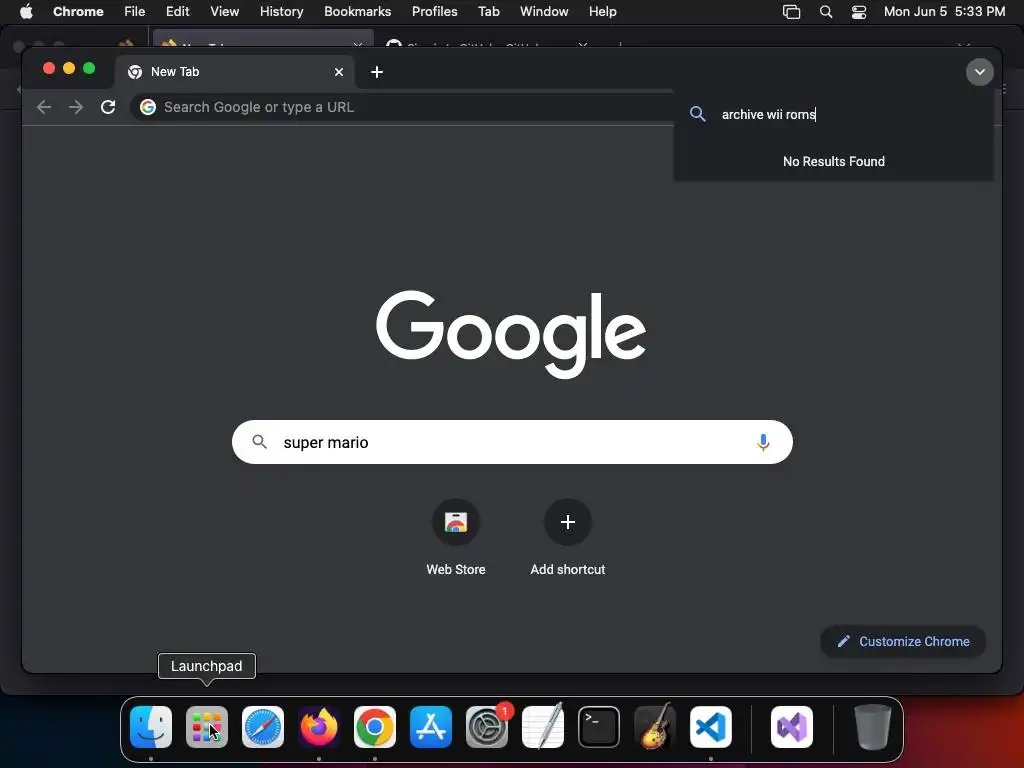Open the Bookmarks menu
The image size is (1024, 768).
(357, 12)
